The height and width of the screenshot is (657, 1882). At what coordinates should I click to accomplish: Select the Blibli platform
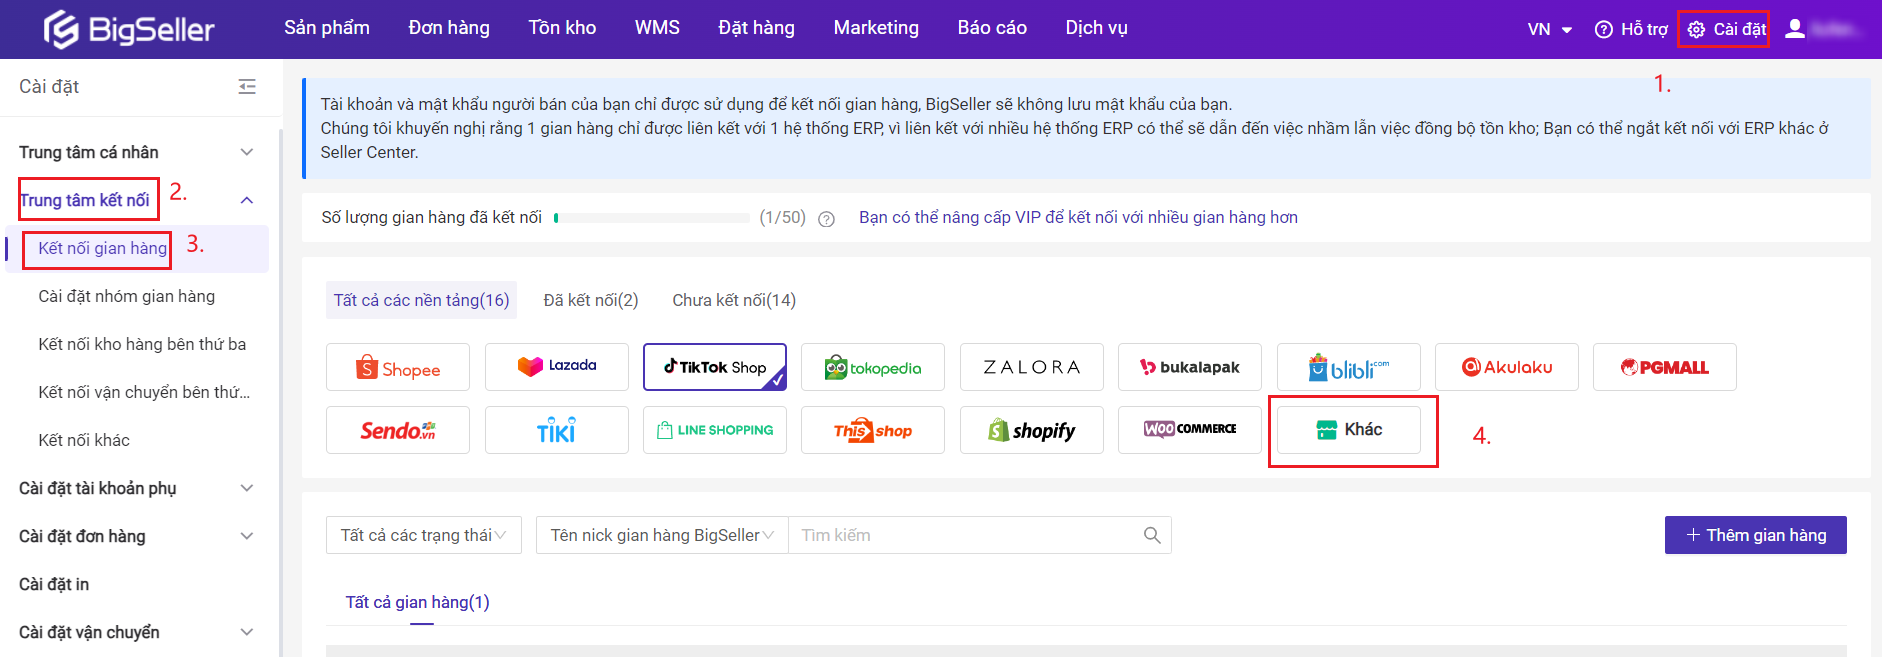[x=1349, y=367]
